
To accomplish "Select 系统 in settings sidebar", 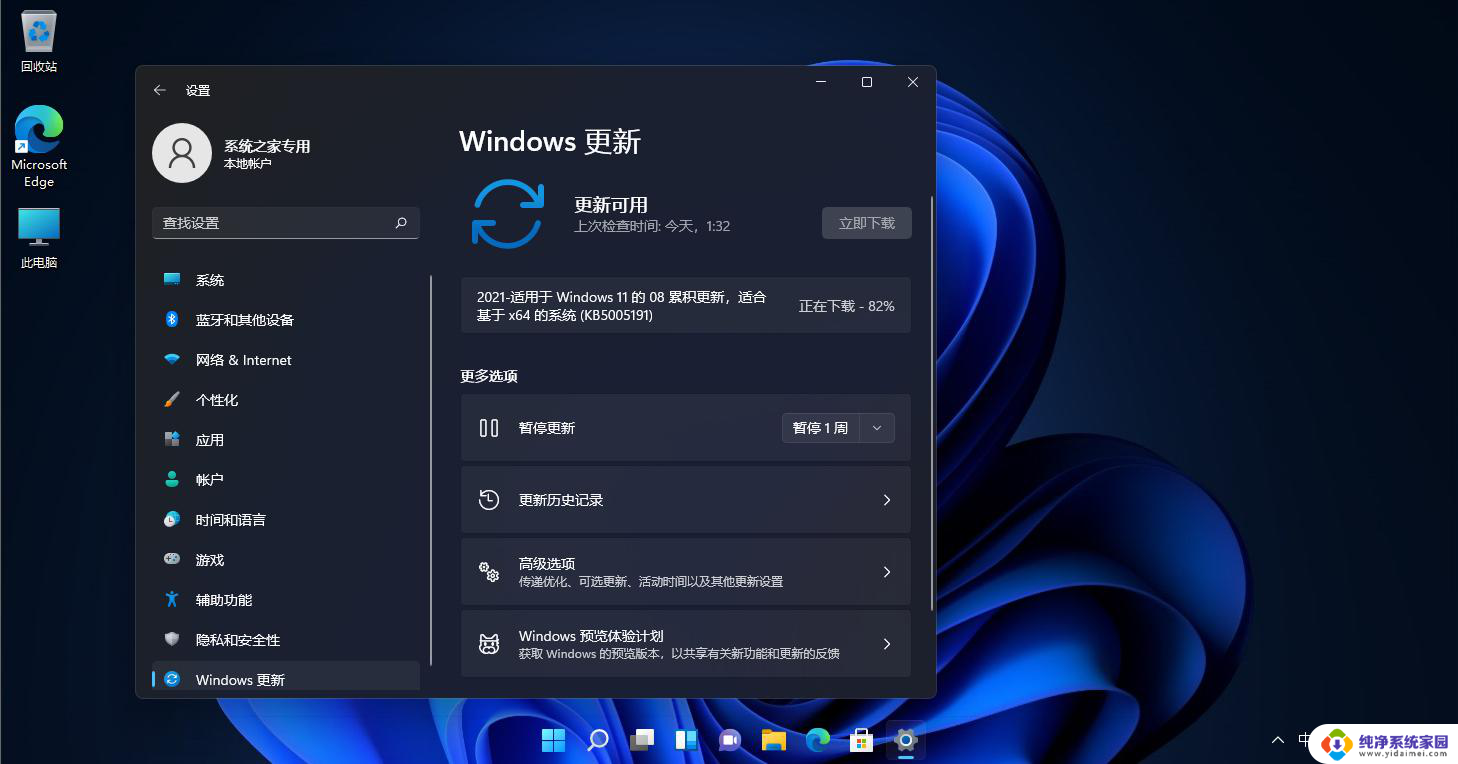I will pyautogui.click(x=286, y=280).
